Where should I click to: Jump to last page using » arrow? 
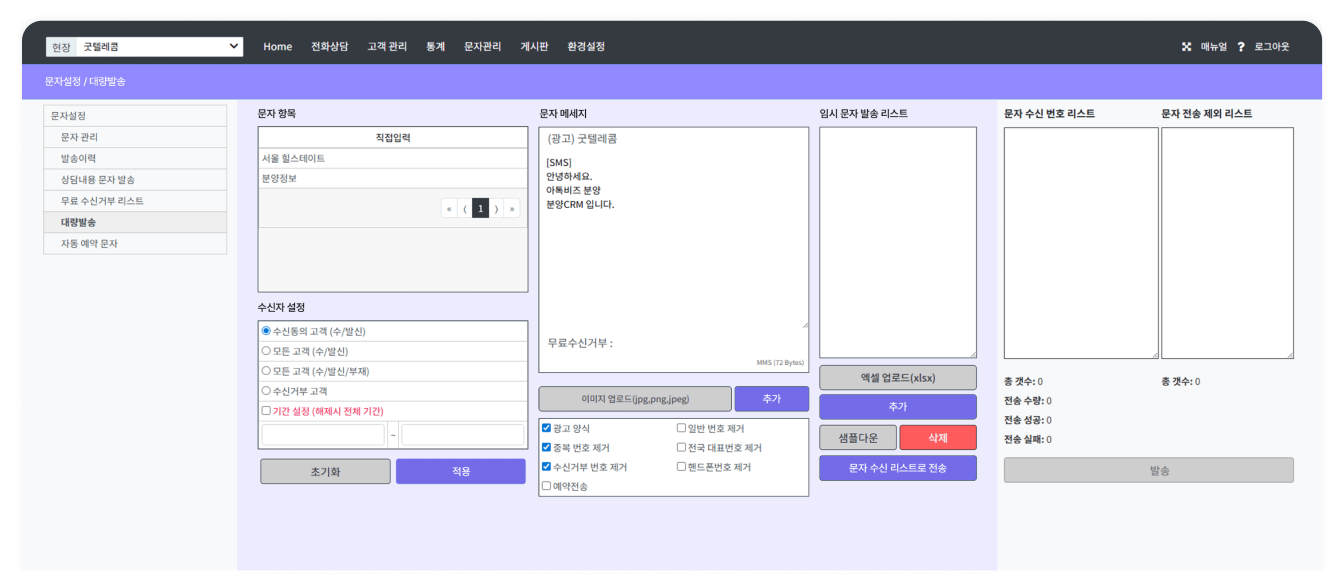click(x=511, y=207)
